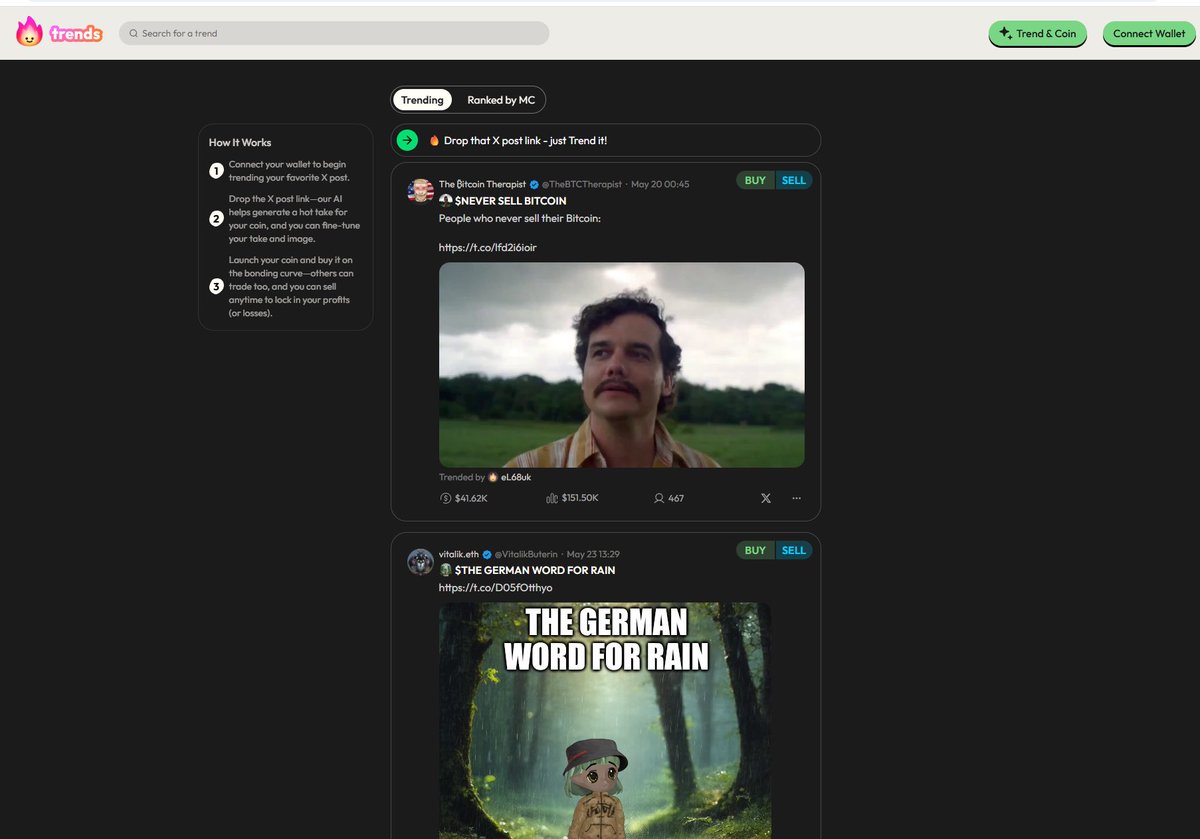1200x839 pixels.
Task: Click the $151.50K chart icon stat
Action: 552,498
